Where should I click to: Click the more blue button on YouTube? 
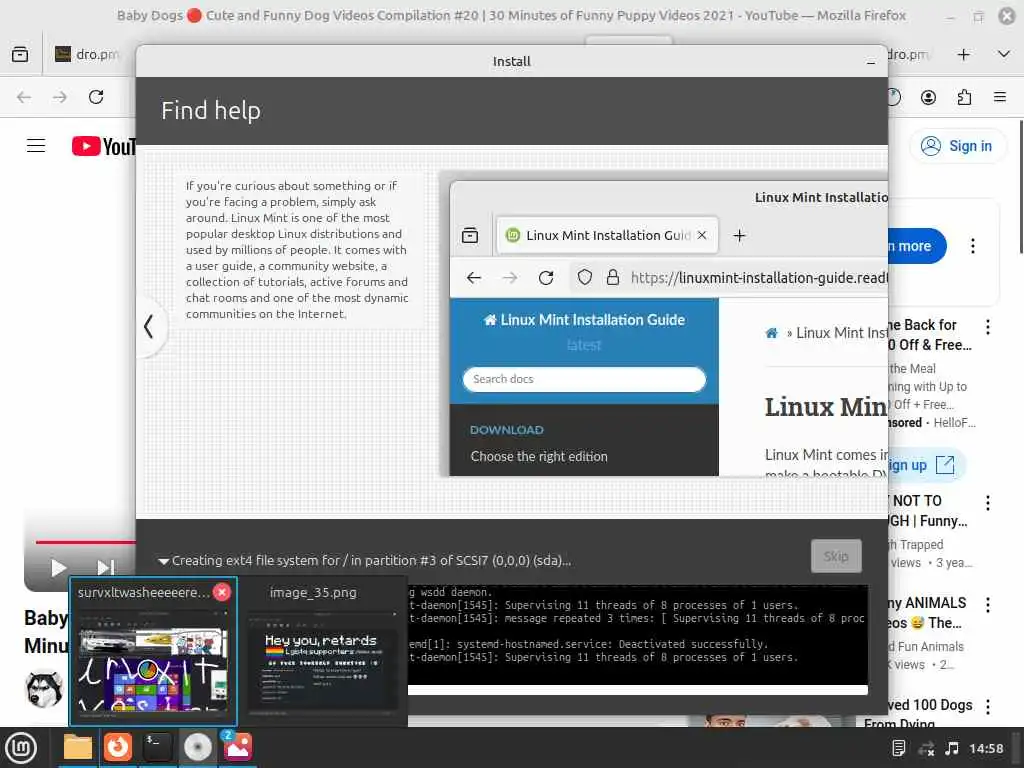pyautogui.click(x=917, y=246)
